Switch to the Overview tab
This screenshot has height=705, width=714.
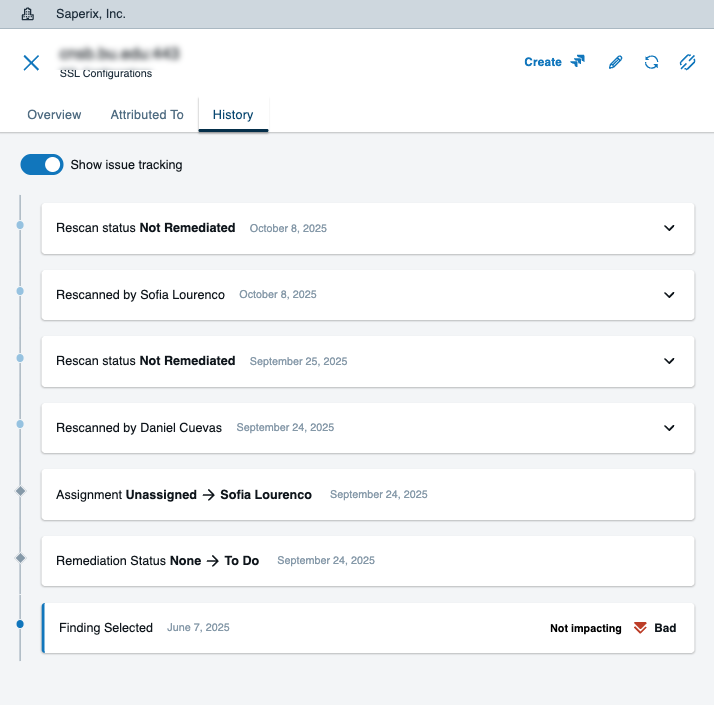pyautogui.click(x=54, y=115)
